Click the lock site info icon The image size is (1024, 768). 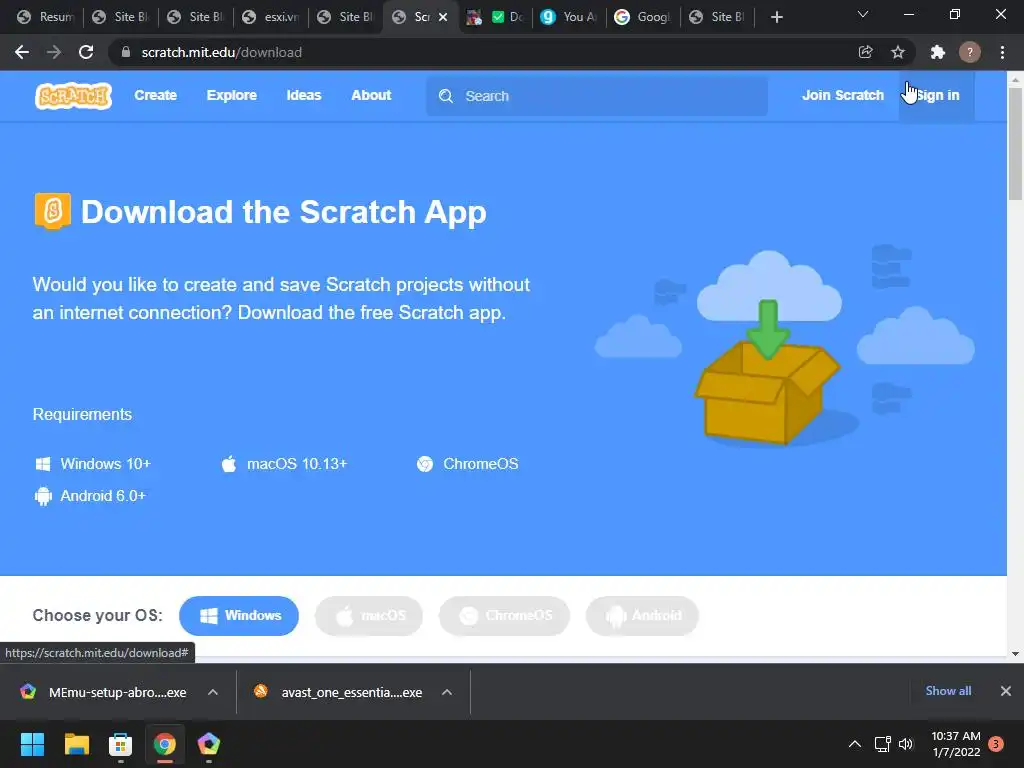click(x=126, y=52)
